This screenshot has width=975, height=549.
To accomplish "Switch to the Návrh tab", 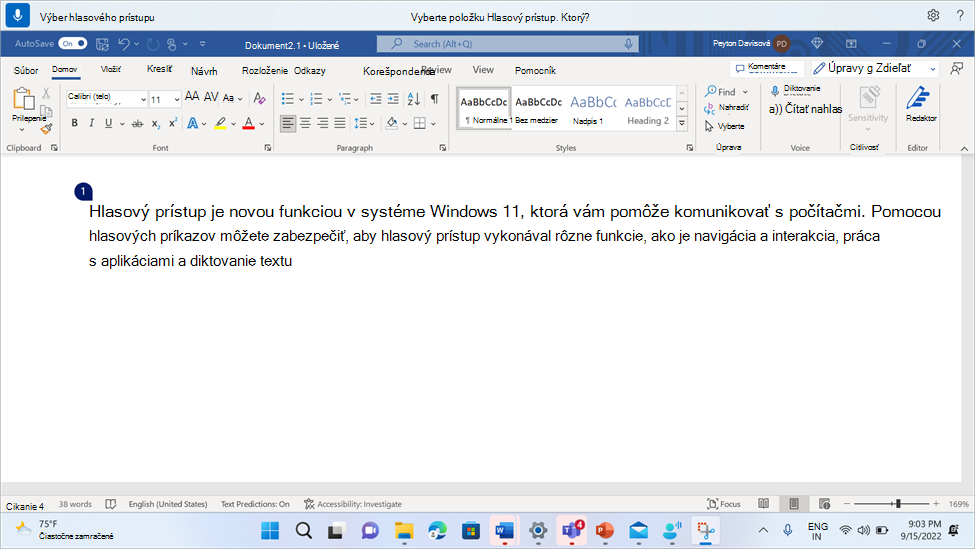I will [204, 71].
